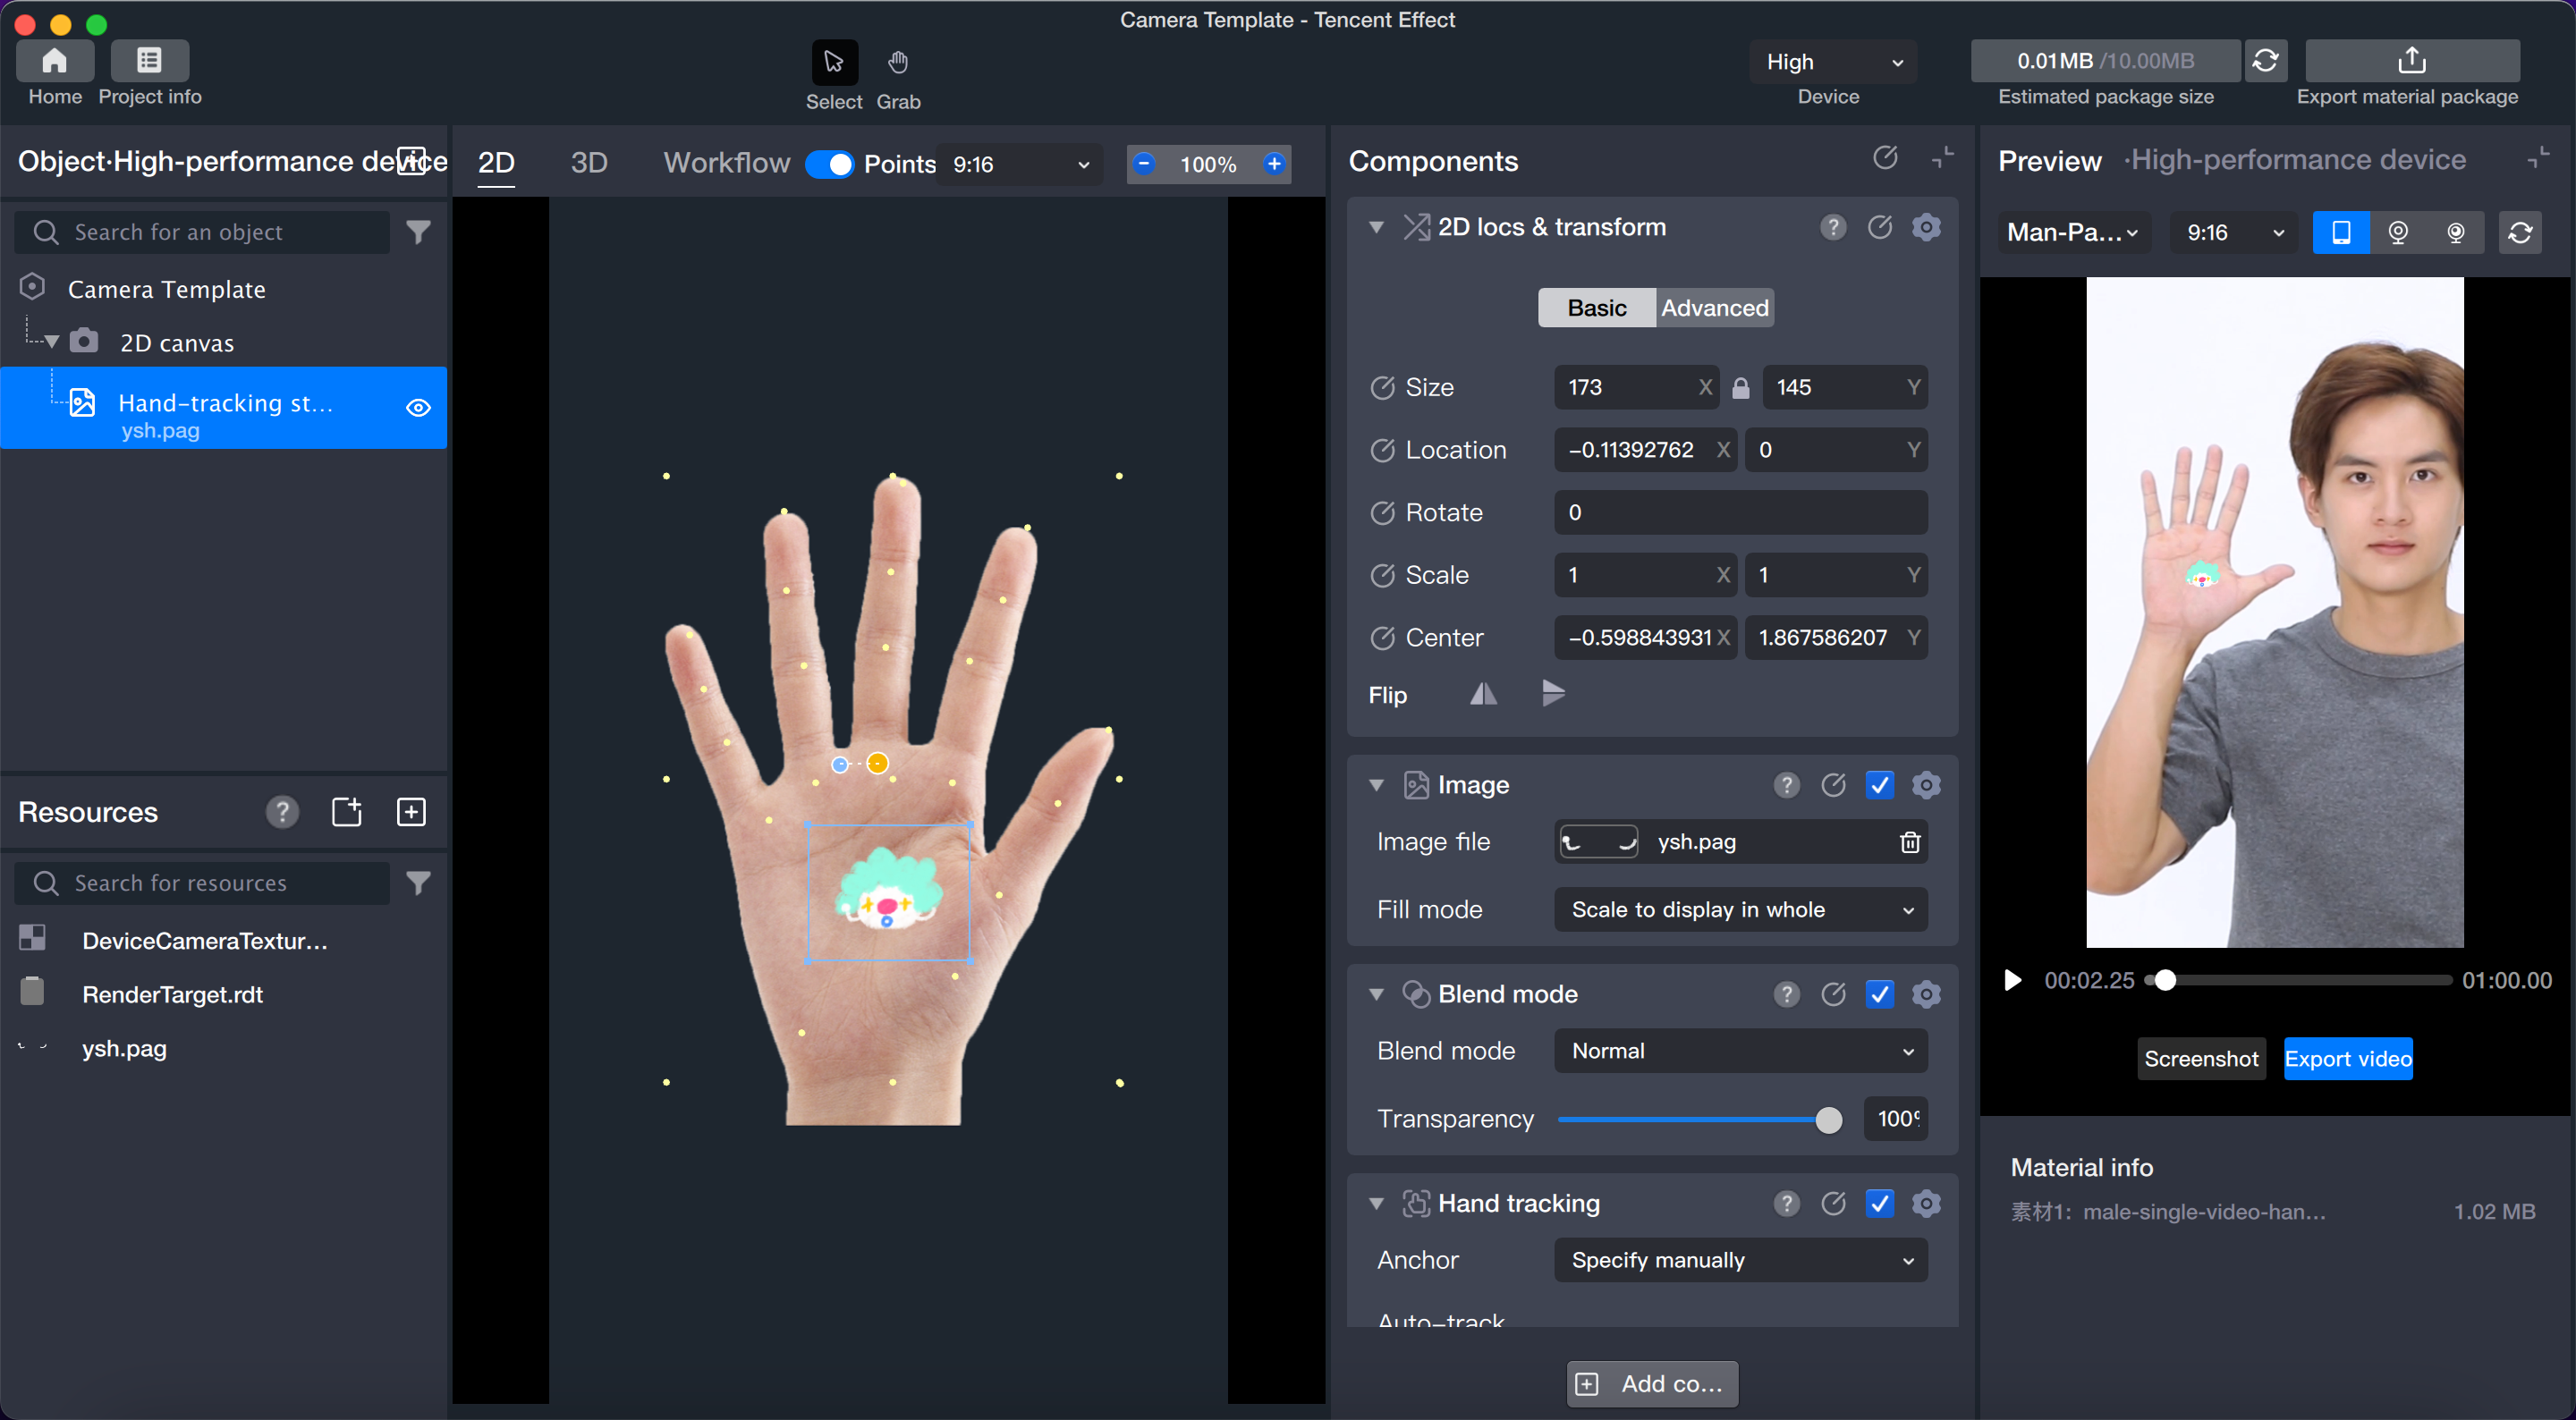Open the Project info panel
Screen dimensions: 2576x1420
coord(149,62)
